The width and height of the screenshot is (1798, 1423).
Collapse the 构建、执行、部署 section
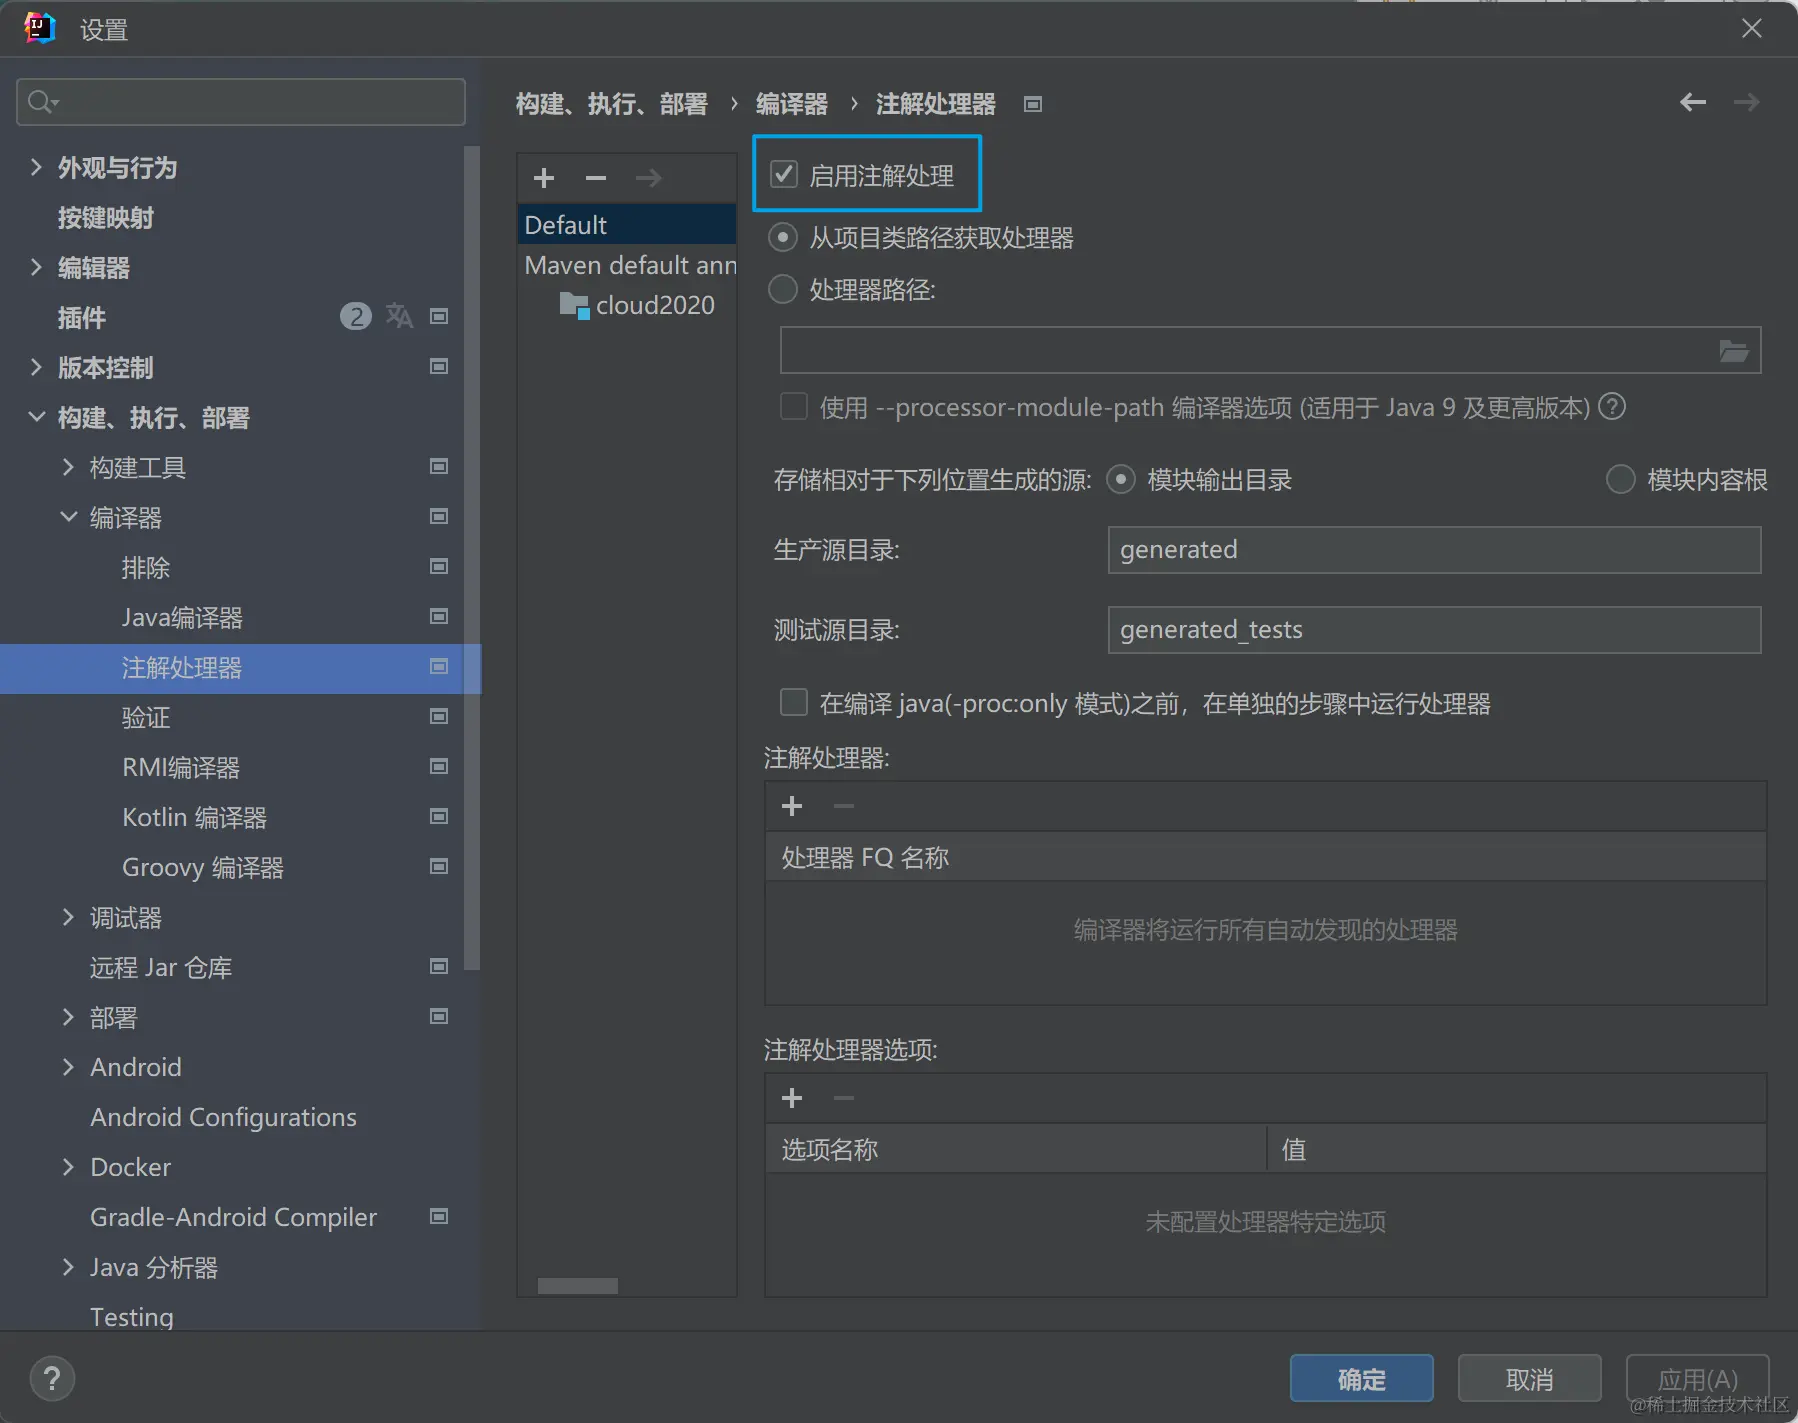36,417
